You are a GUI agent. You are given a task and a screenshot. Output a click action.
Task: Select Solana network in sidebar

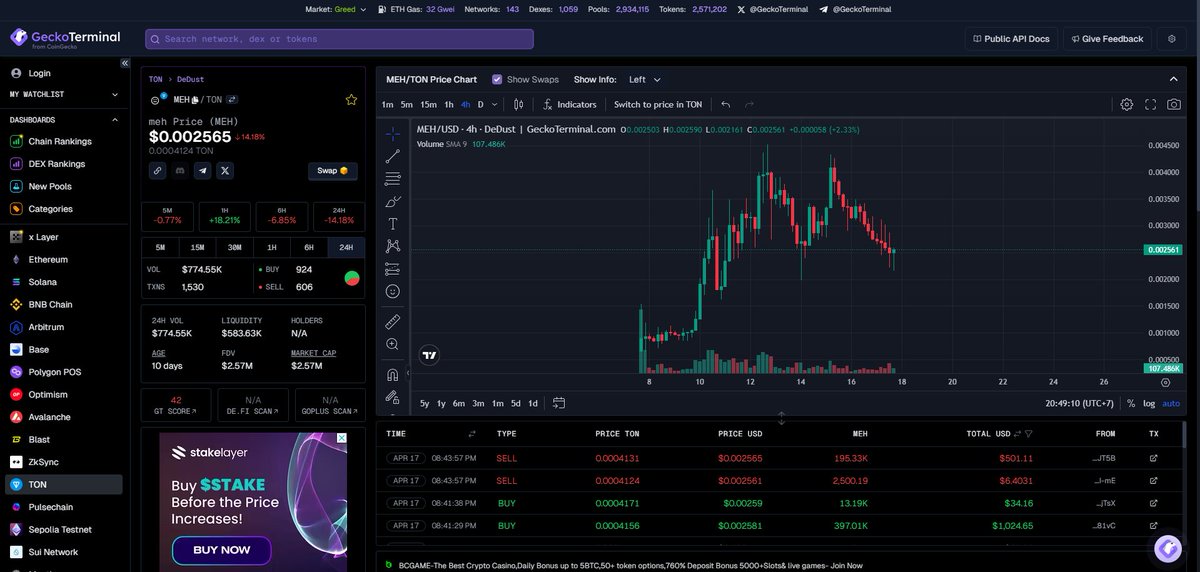click(x=45, y=282)
